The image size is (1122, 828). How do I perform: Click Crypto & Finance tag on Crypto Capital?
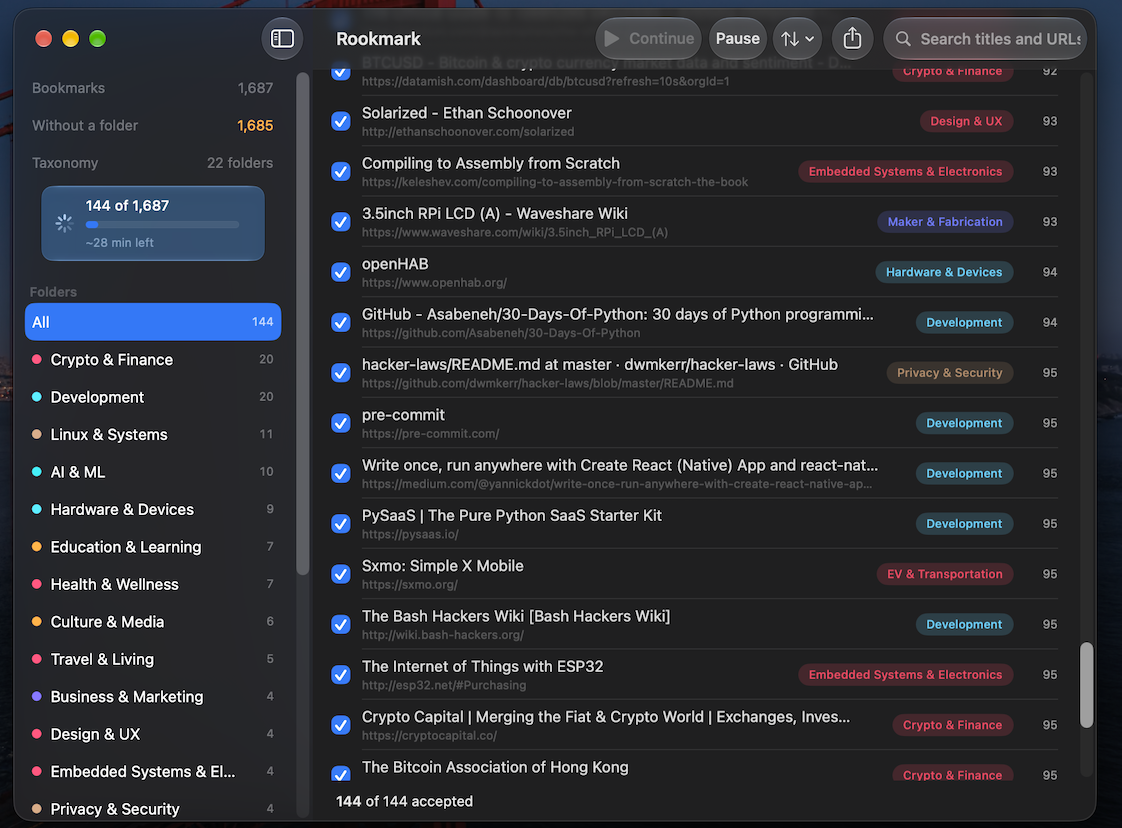(952, 725)
